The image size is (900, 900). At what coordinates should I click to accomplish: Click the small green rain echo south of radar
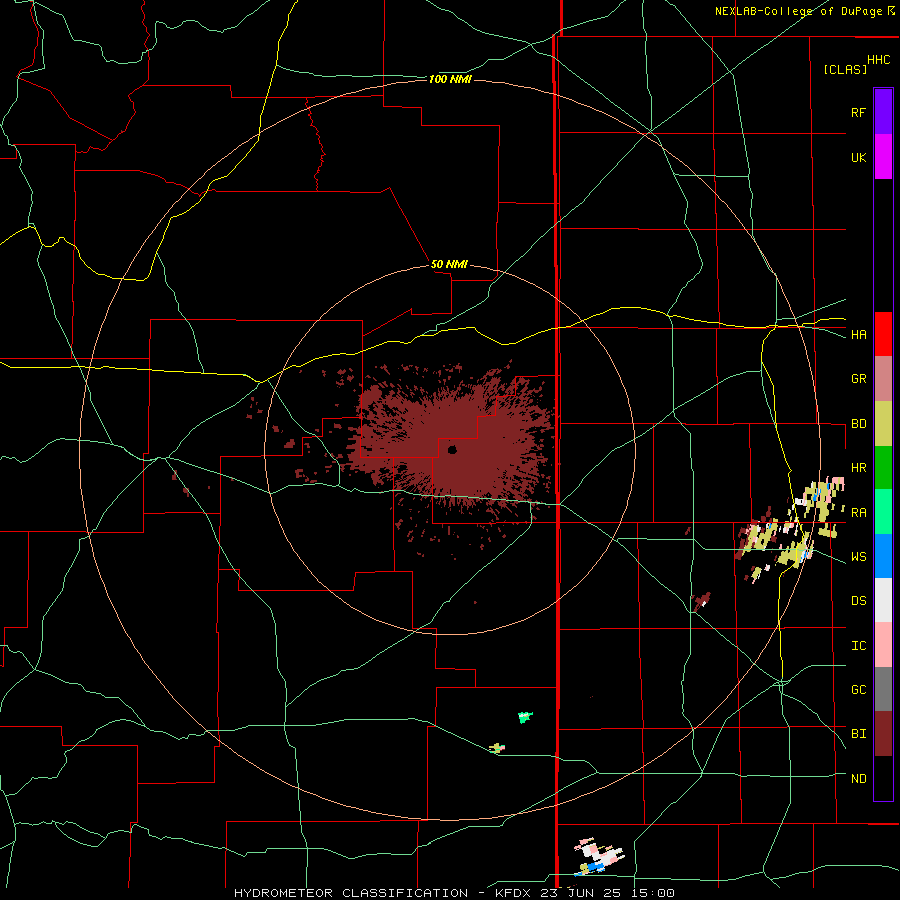click(x=525, y=717)
